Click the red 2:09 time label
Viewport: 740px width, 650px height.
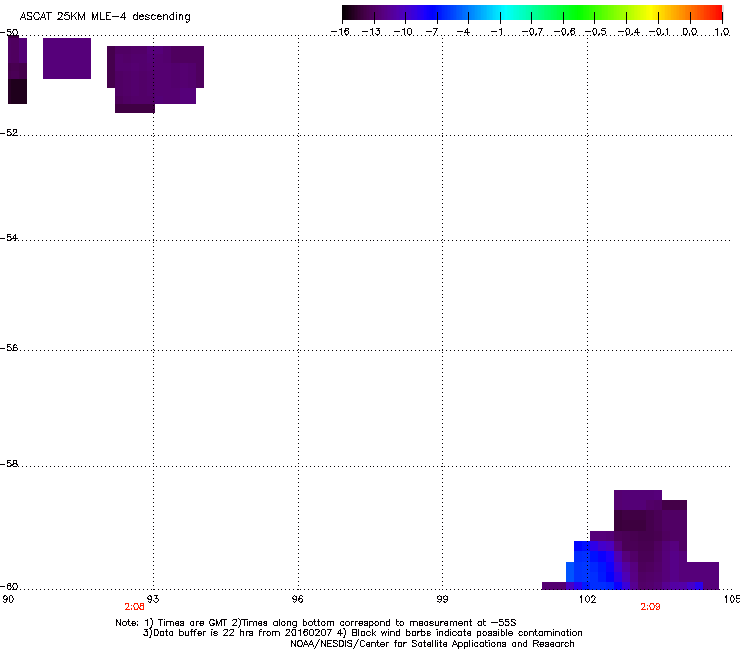[x=650, y=607]
